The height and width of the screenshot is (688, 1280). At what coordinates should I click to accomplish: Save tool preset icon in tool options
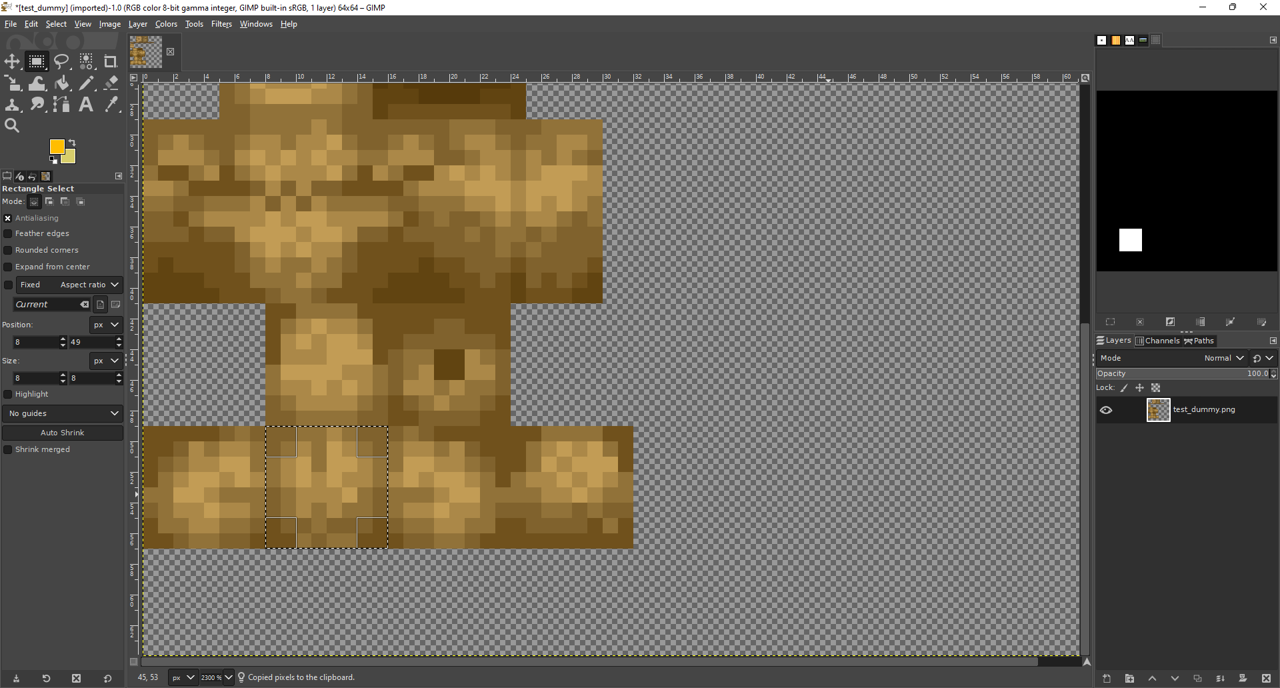(16, 679)
